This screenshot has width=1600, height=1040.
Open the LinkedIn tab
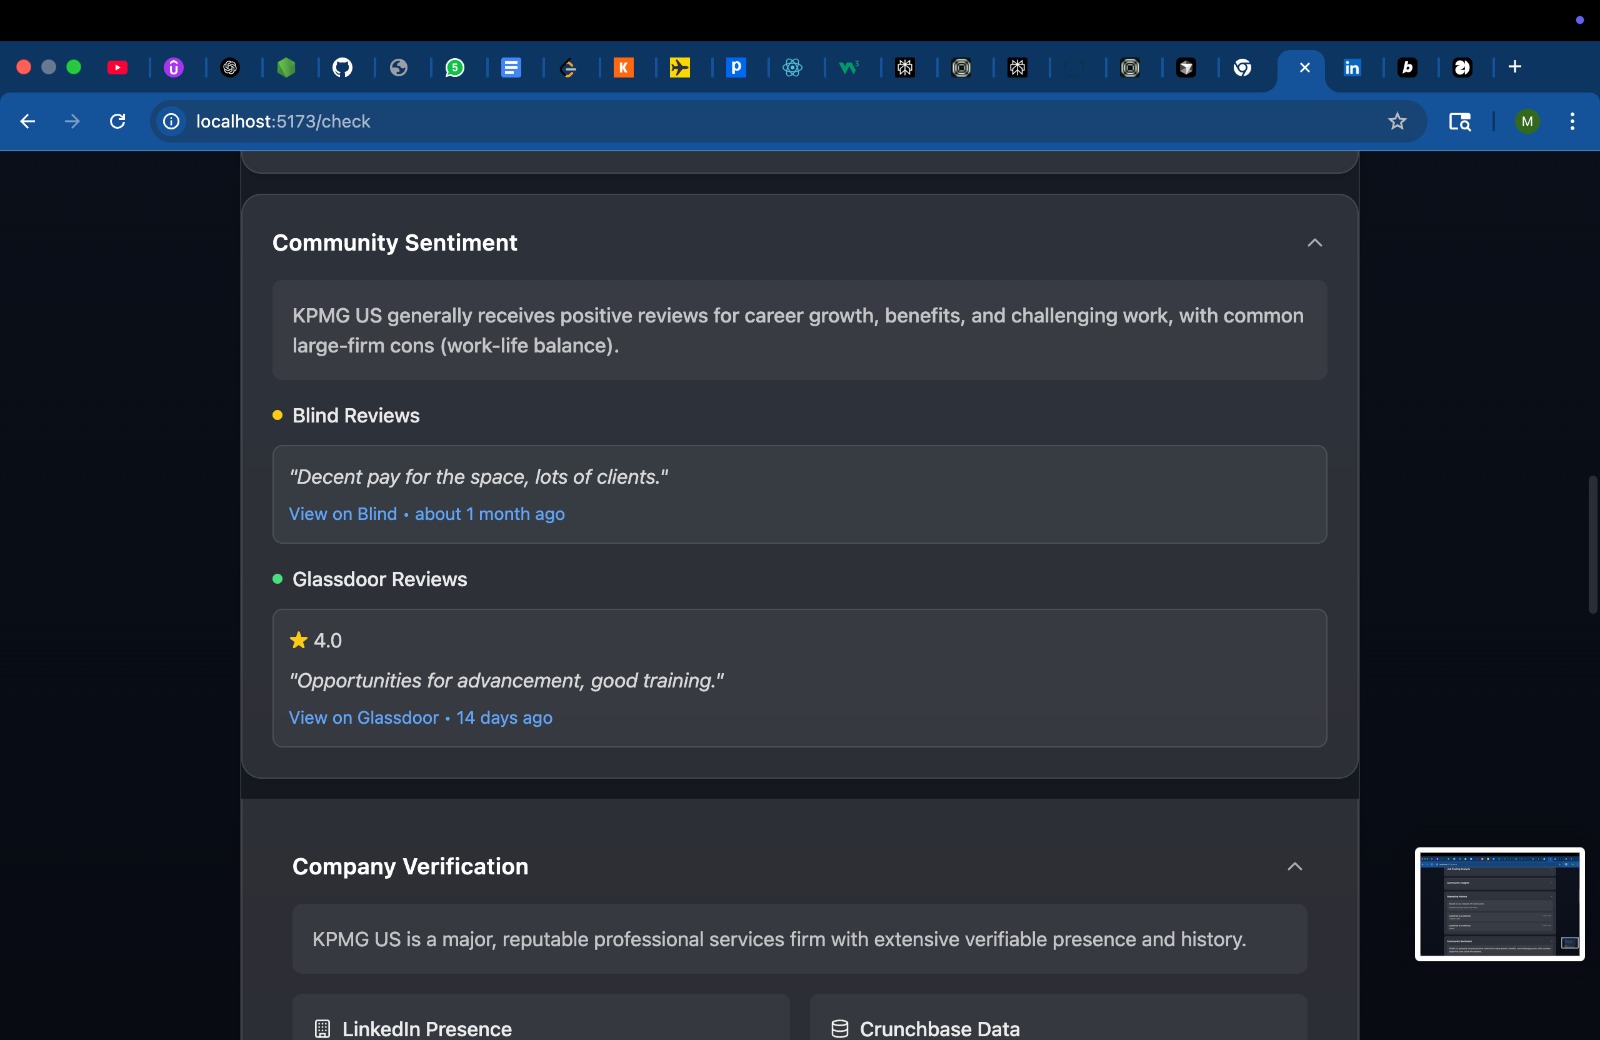[x=1352, y=67]
